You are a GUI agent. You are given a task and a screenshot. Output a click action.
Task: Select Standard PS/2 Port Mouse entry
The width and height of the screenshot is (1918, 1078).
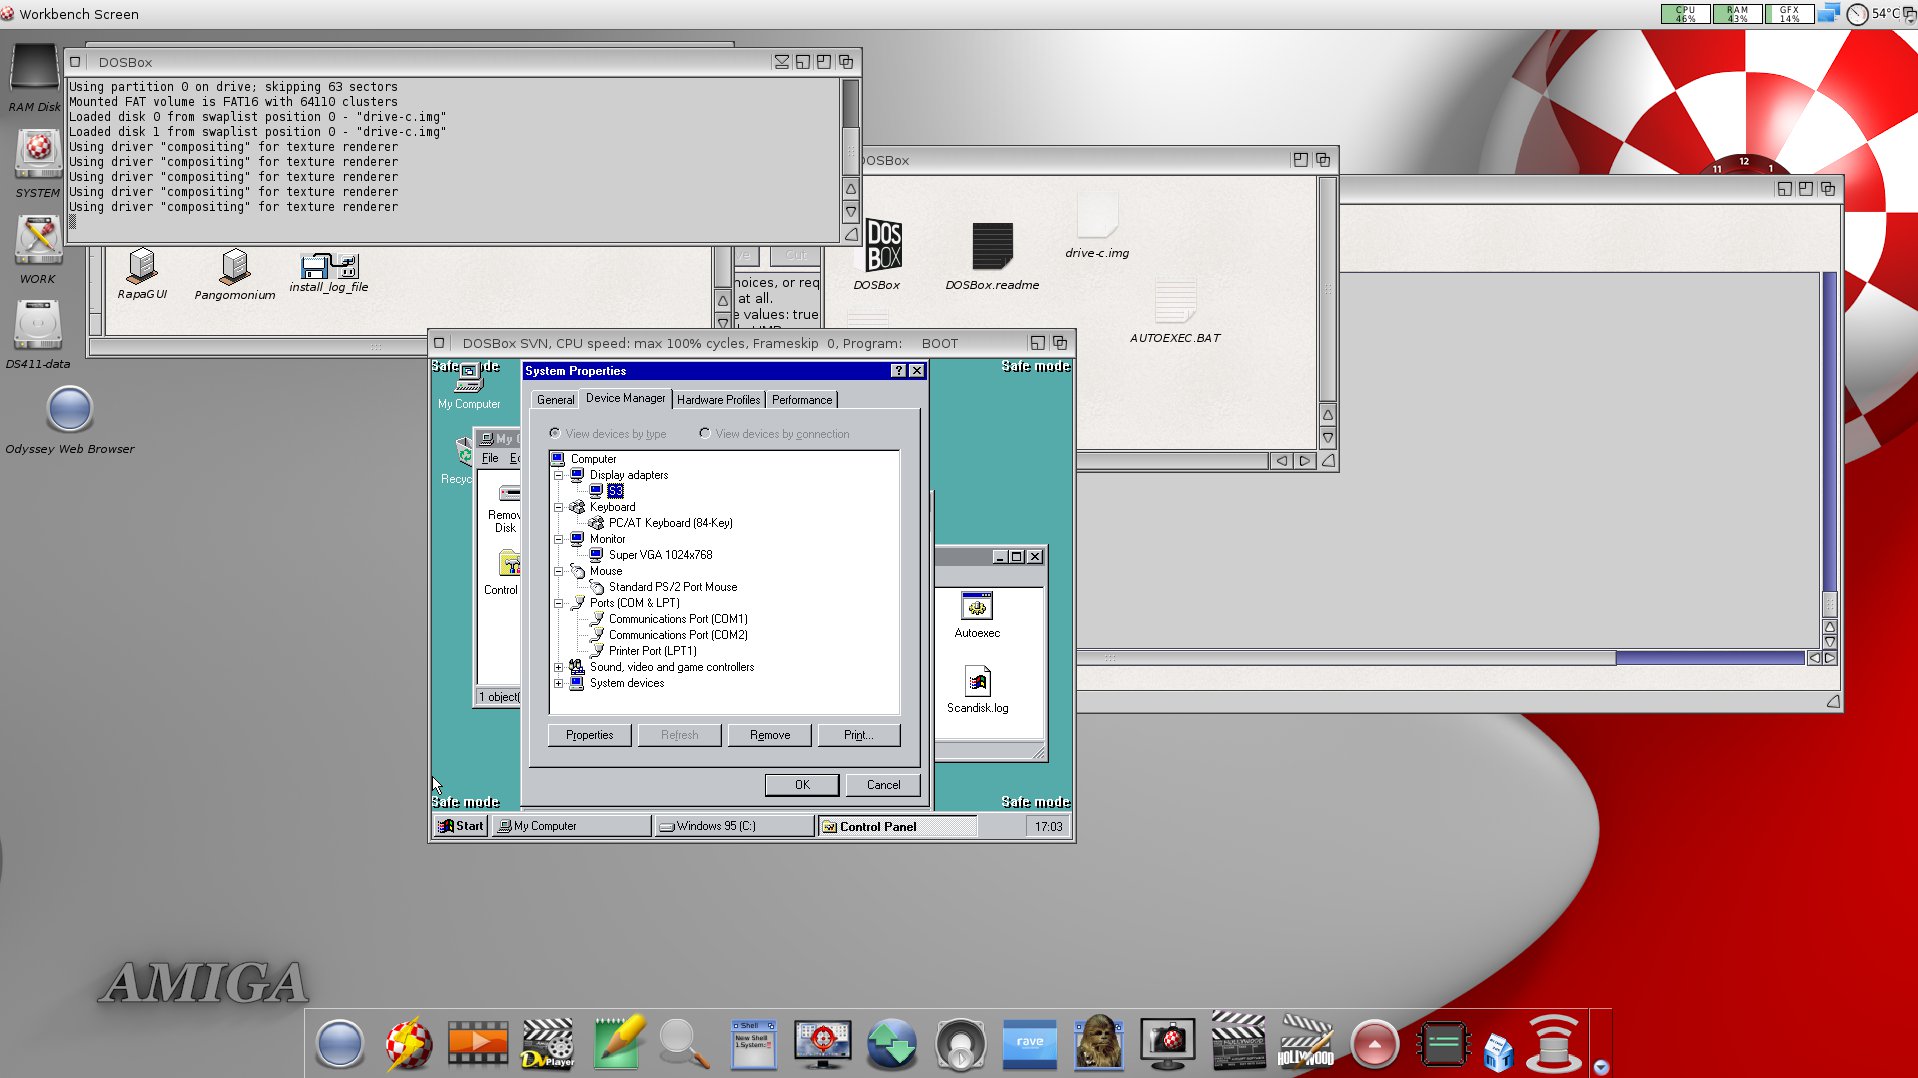click(x=672, y=587)
